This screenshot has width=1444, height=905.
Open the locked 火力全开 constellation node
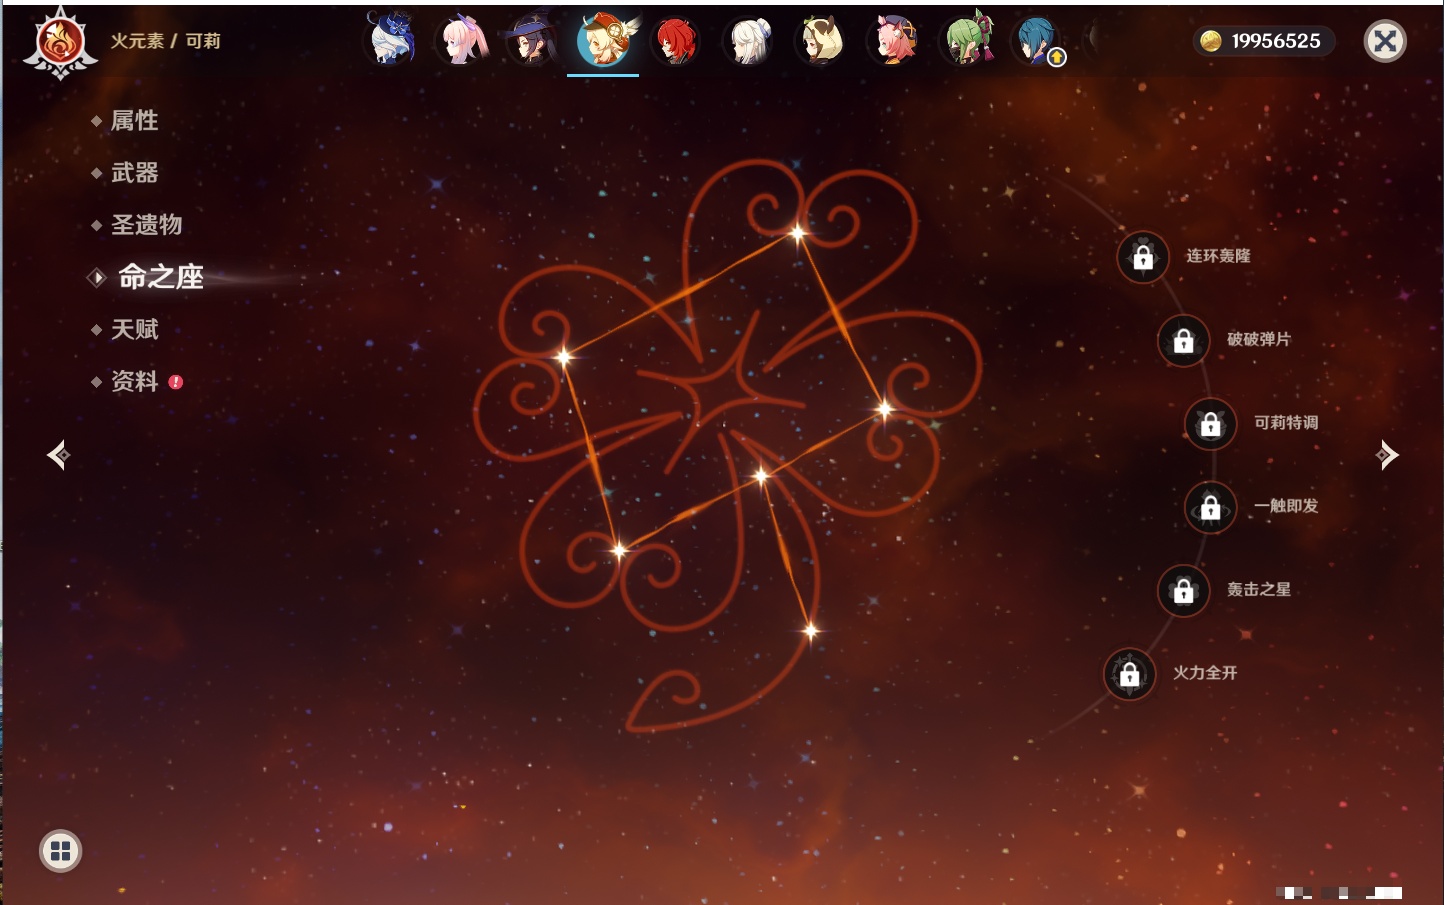[x=1130, y=674]
